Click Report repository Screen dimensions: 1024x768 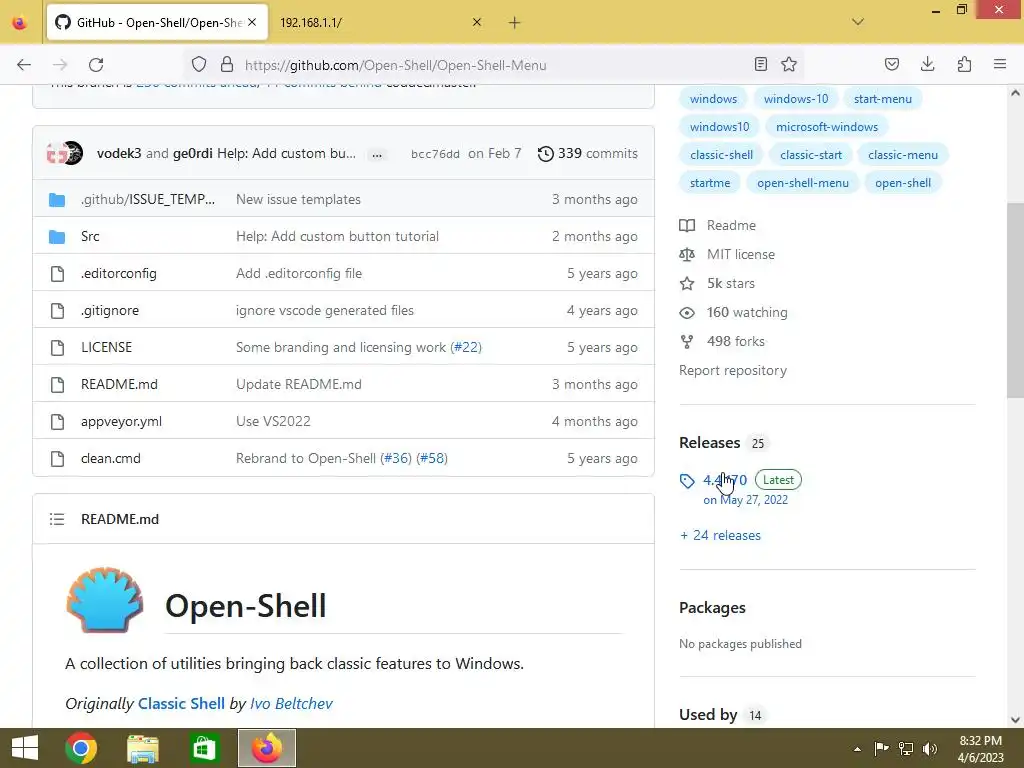click(x=733, y=370)
